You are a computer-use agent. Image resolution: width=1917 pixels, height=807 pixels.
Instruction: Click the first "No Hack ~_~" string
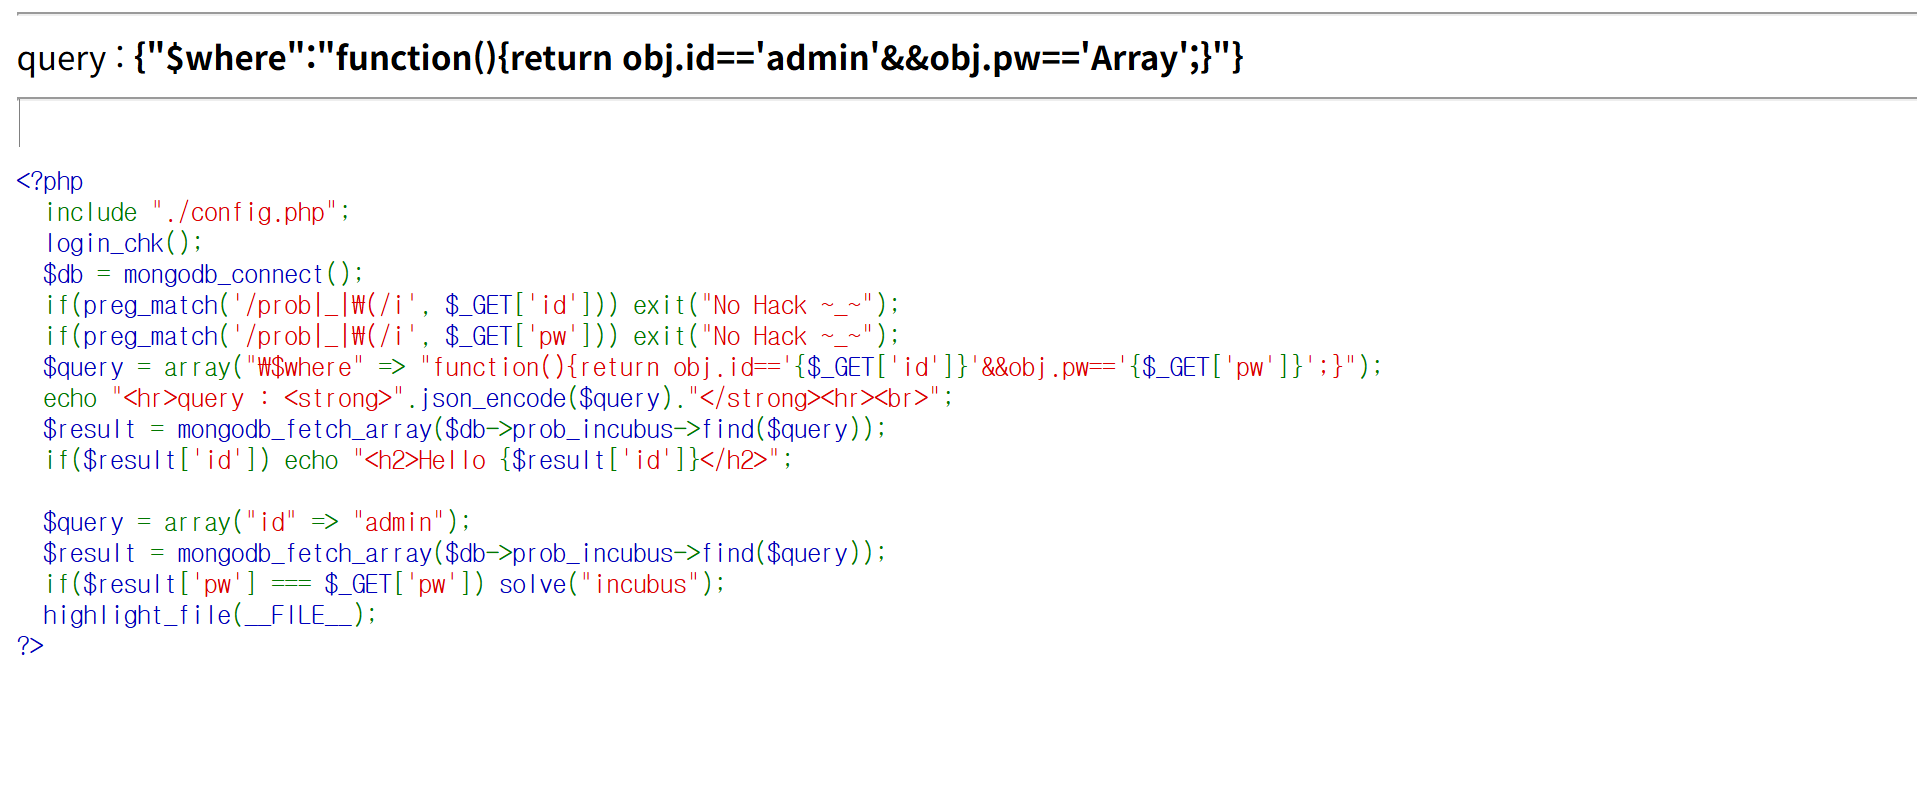click(x=787, y=305)
